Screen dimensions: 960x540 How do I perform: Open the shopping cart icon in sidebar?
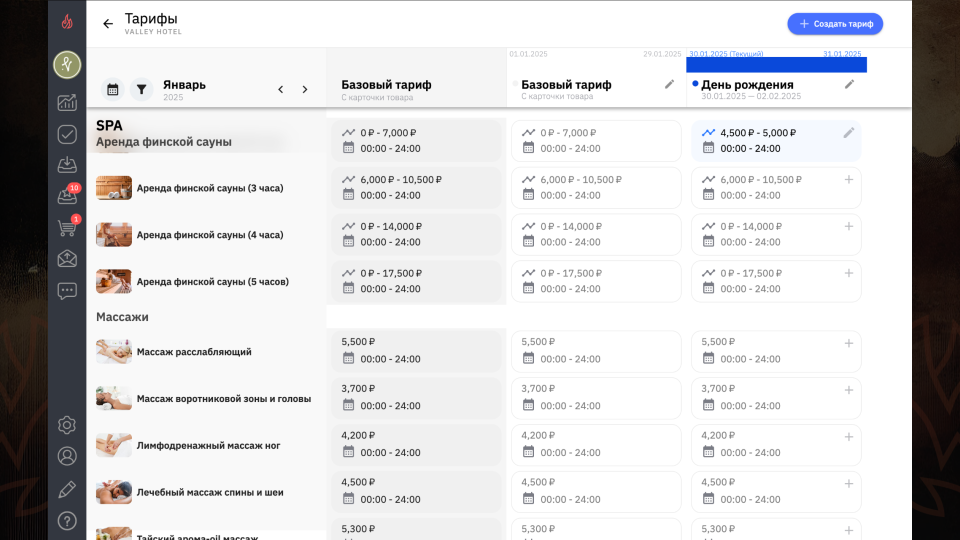[x=67, y=229]
